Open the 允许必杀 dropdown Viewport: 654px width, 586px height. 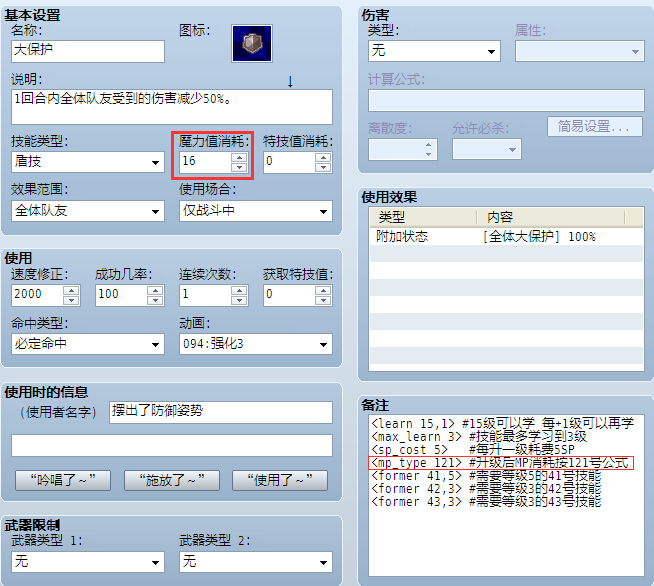coord(487,149)
